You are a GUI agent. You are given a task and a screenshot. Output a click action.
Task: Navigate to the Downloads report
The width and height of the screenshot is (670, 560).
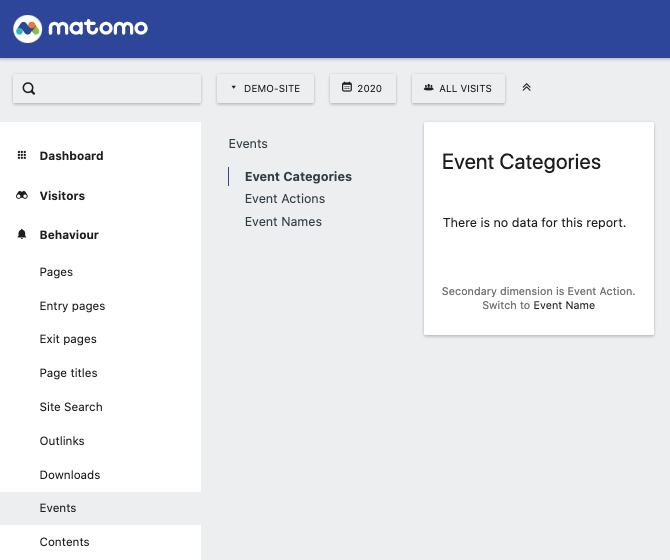70,475
